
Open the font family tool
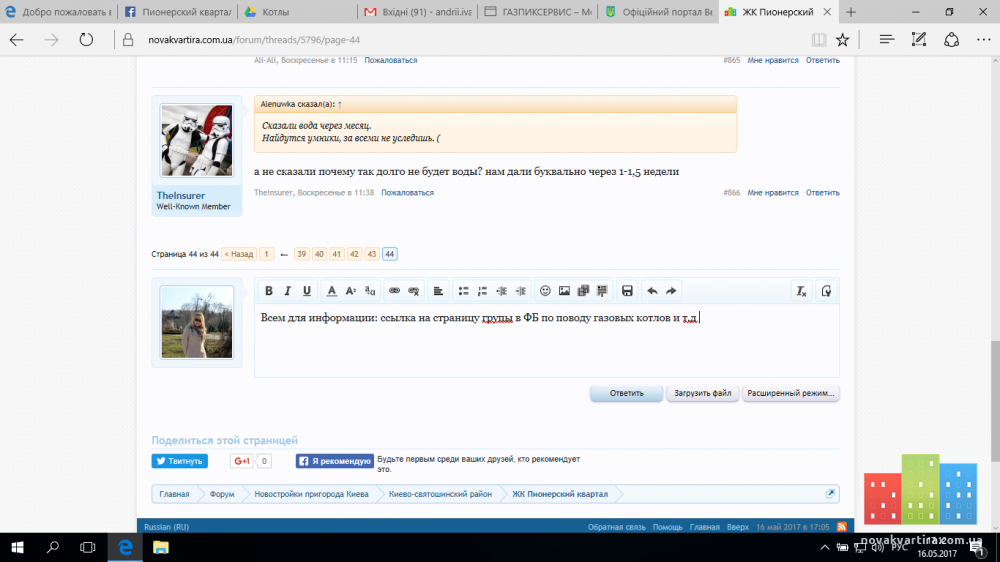(370, 291)
